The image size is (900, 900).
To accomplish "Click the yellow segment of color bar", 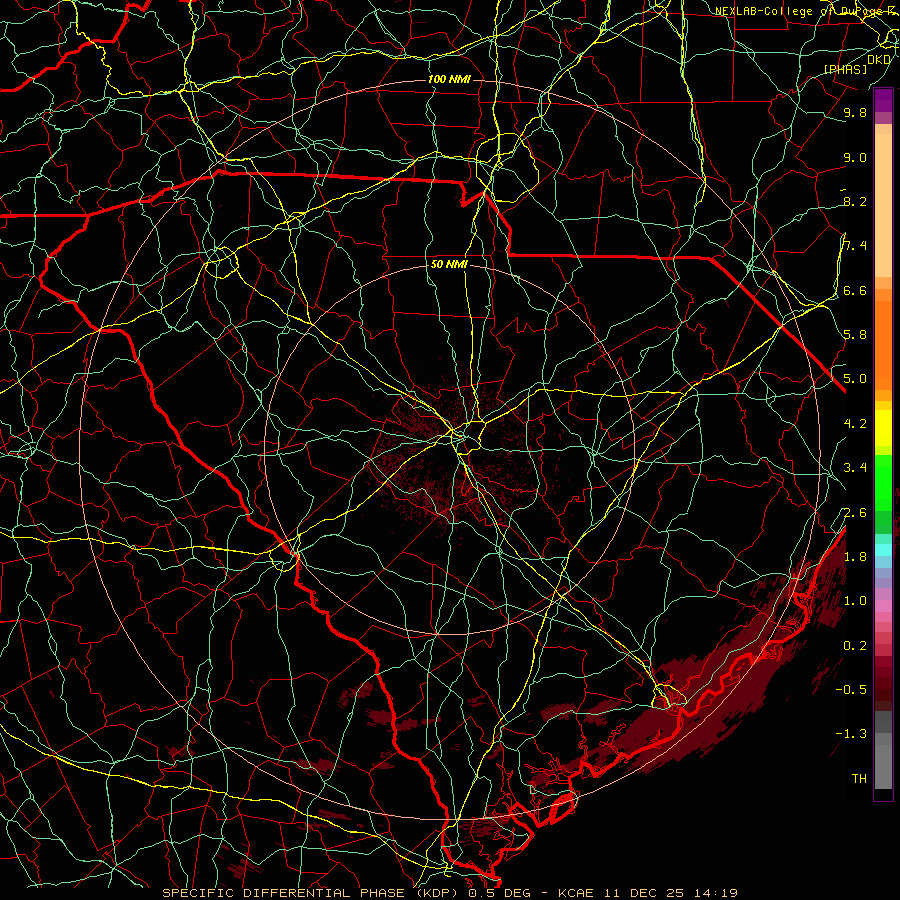I will [883, 428].
